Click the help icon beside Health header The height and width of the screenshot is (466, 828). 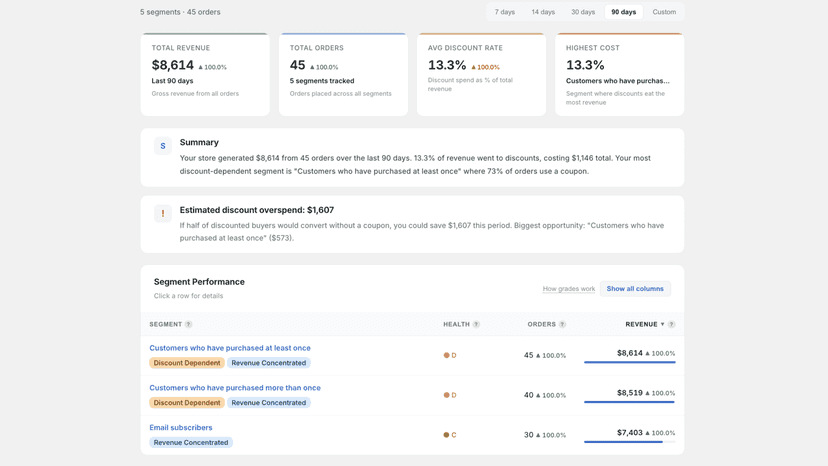click(x=476, y=324)
